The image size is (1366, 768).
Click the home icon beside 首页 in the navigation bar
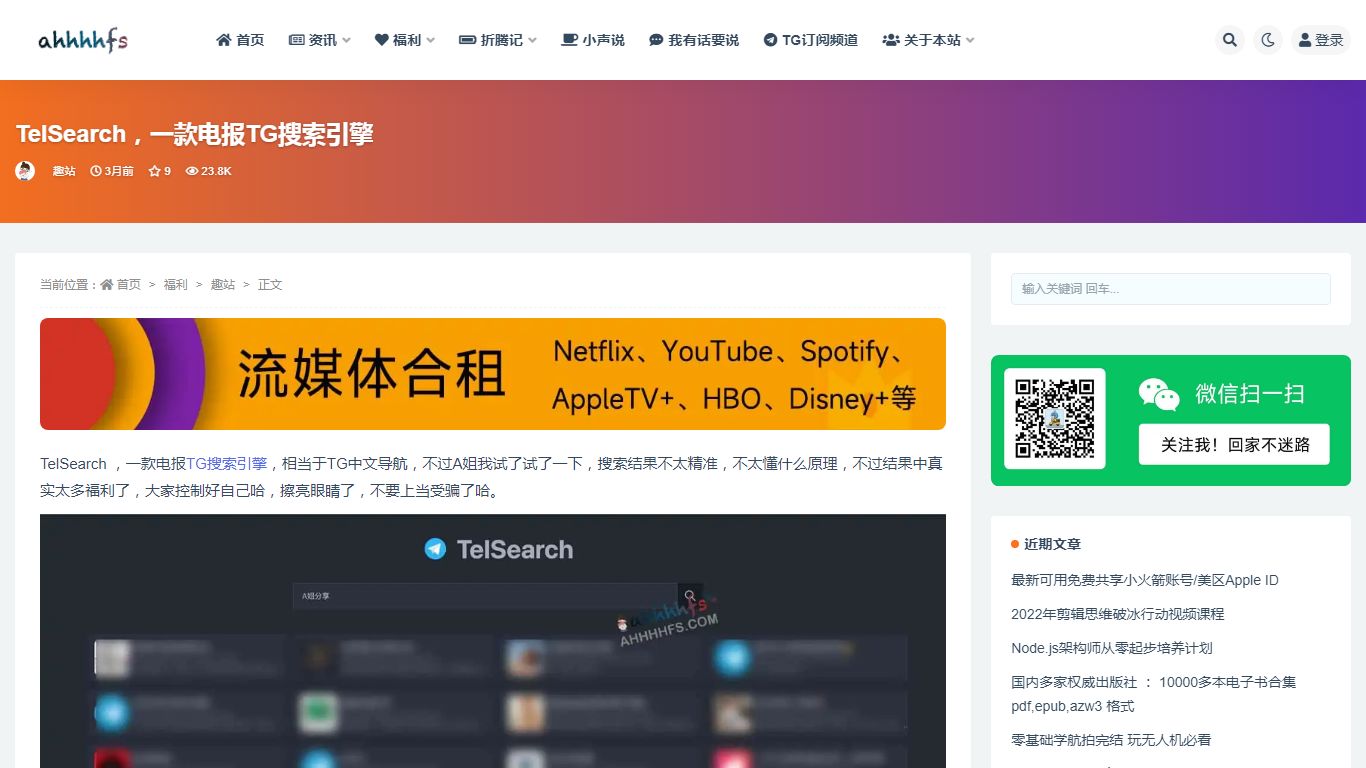coord(224,40)
